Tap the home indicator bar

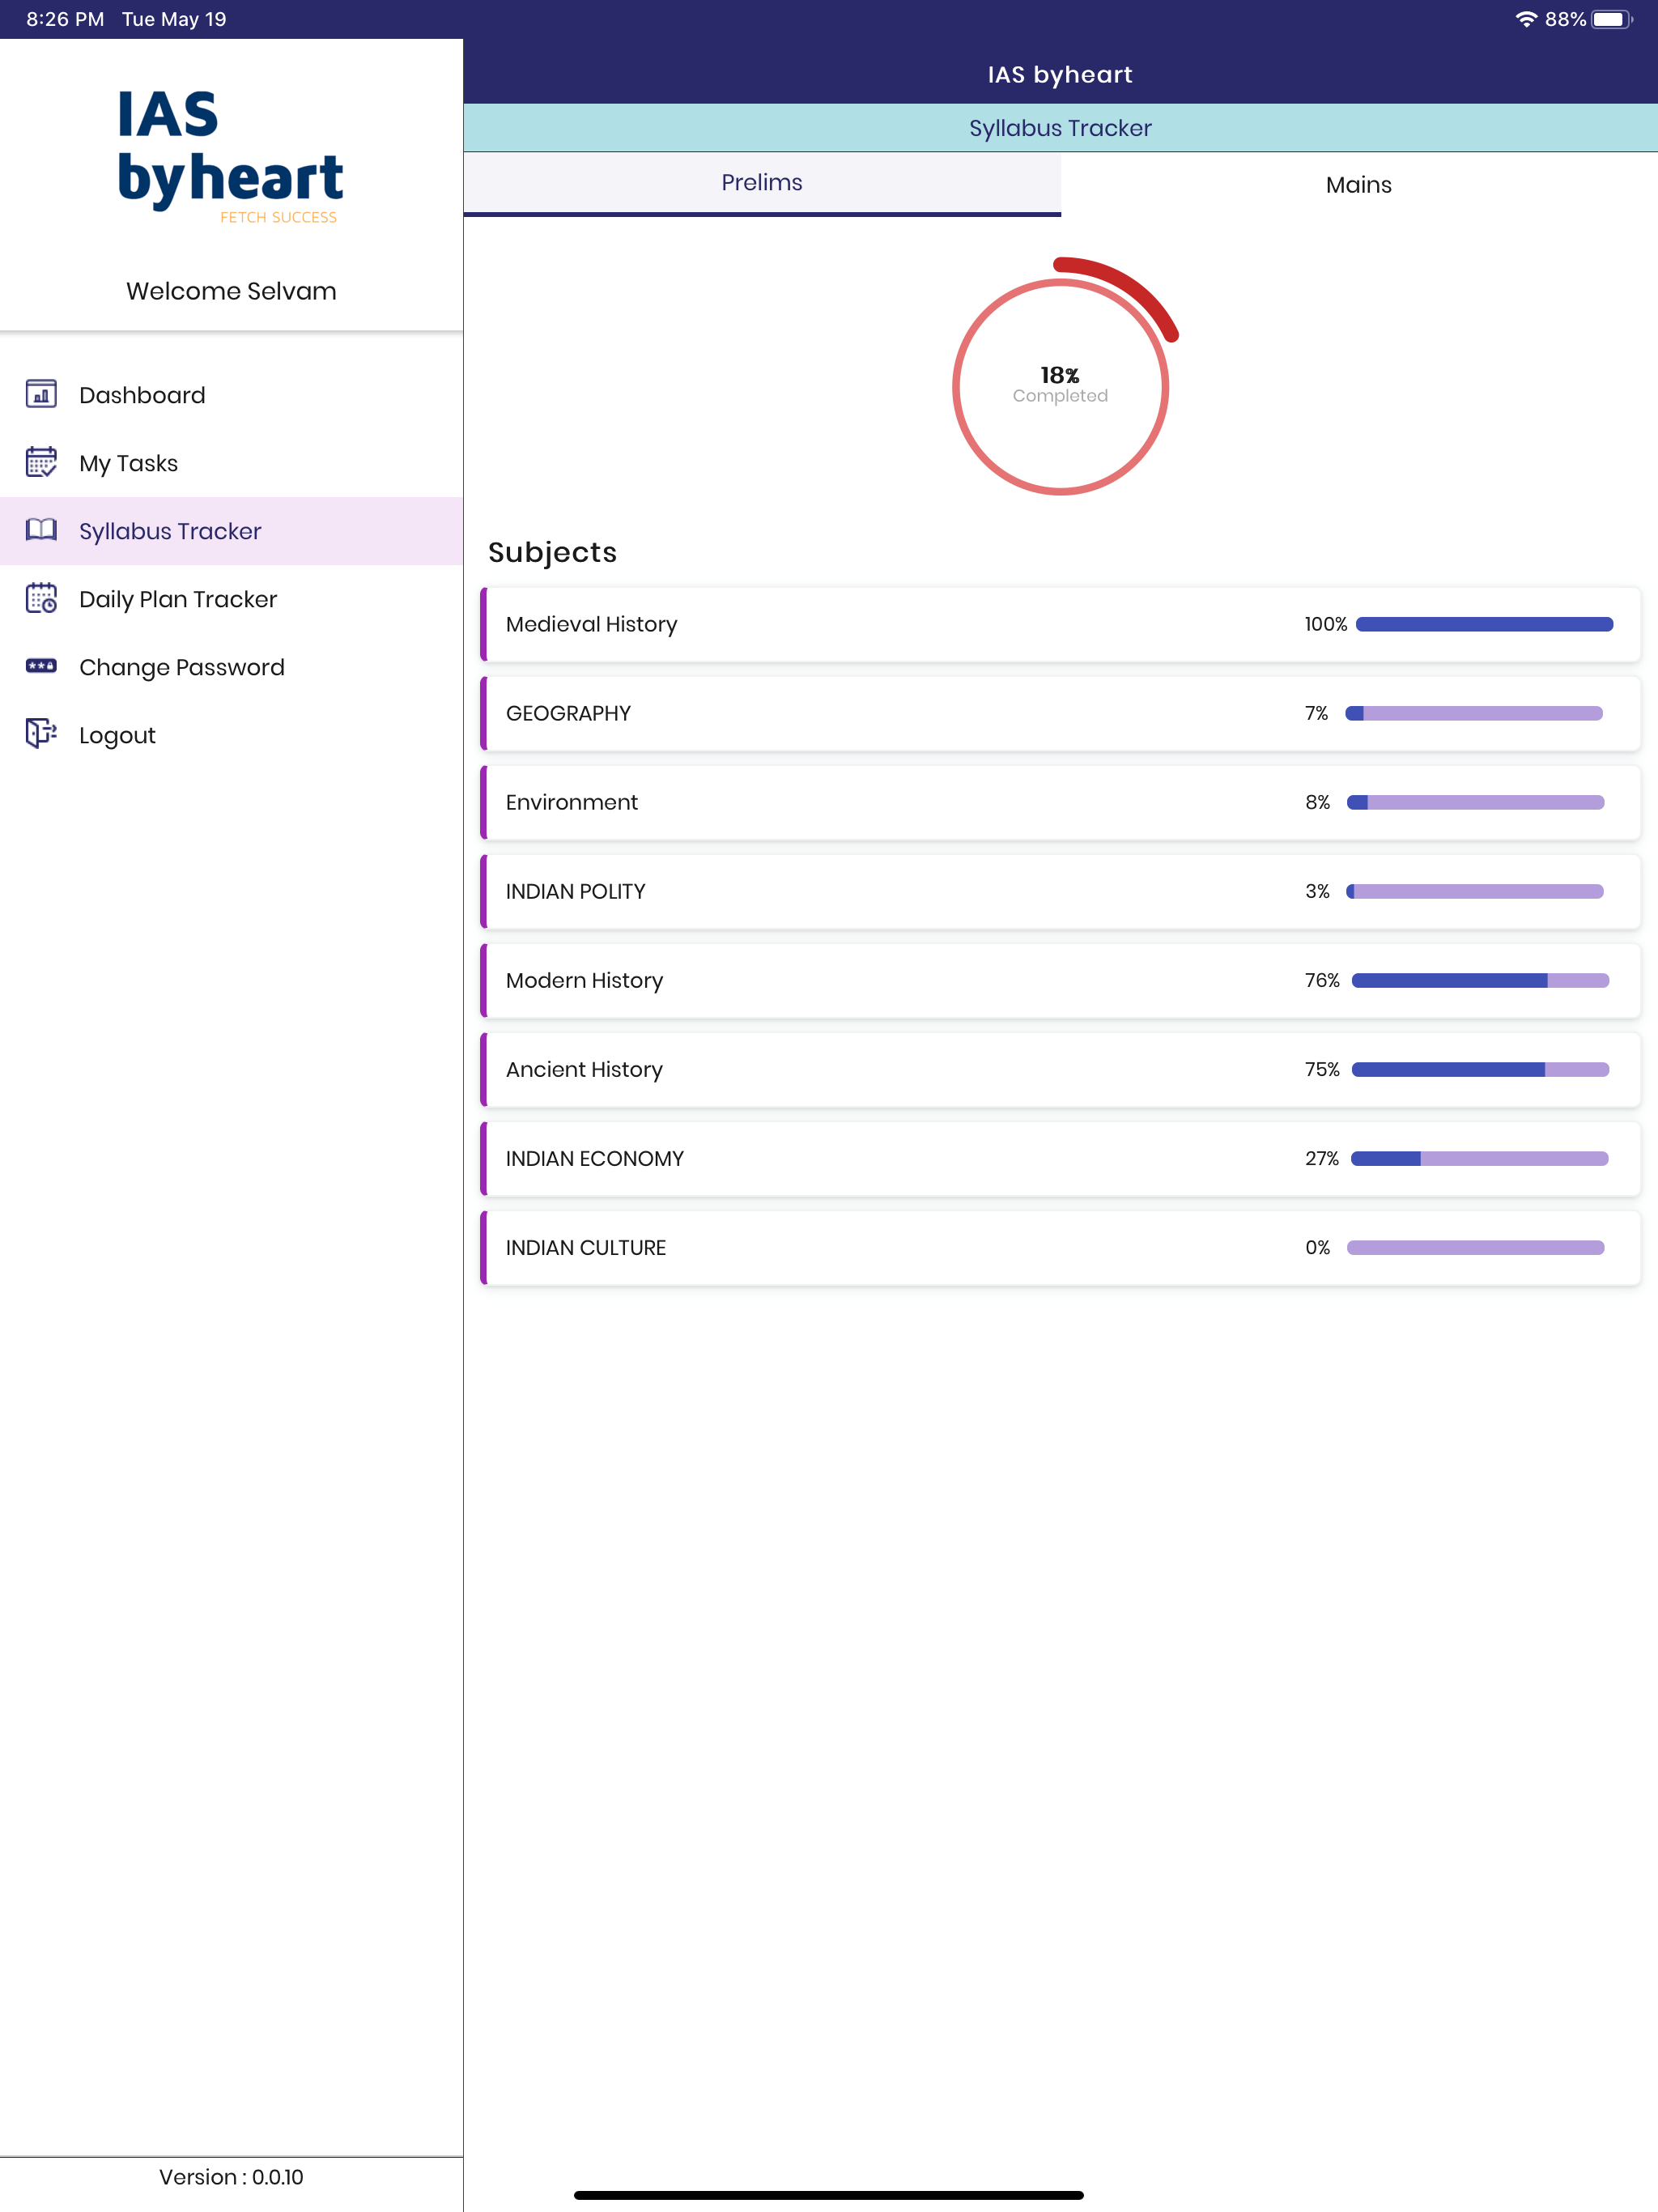[829, 2195]
